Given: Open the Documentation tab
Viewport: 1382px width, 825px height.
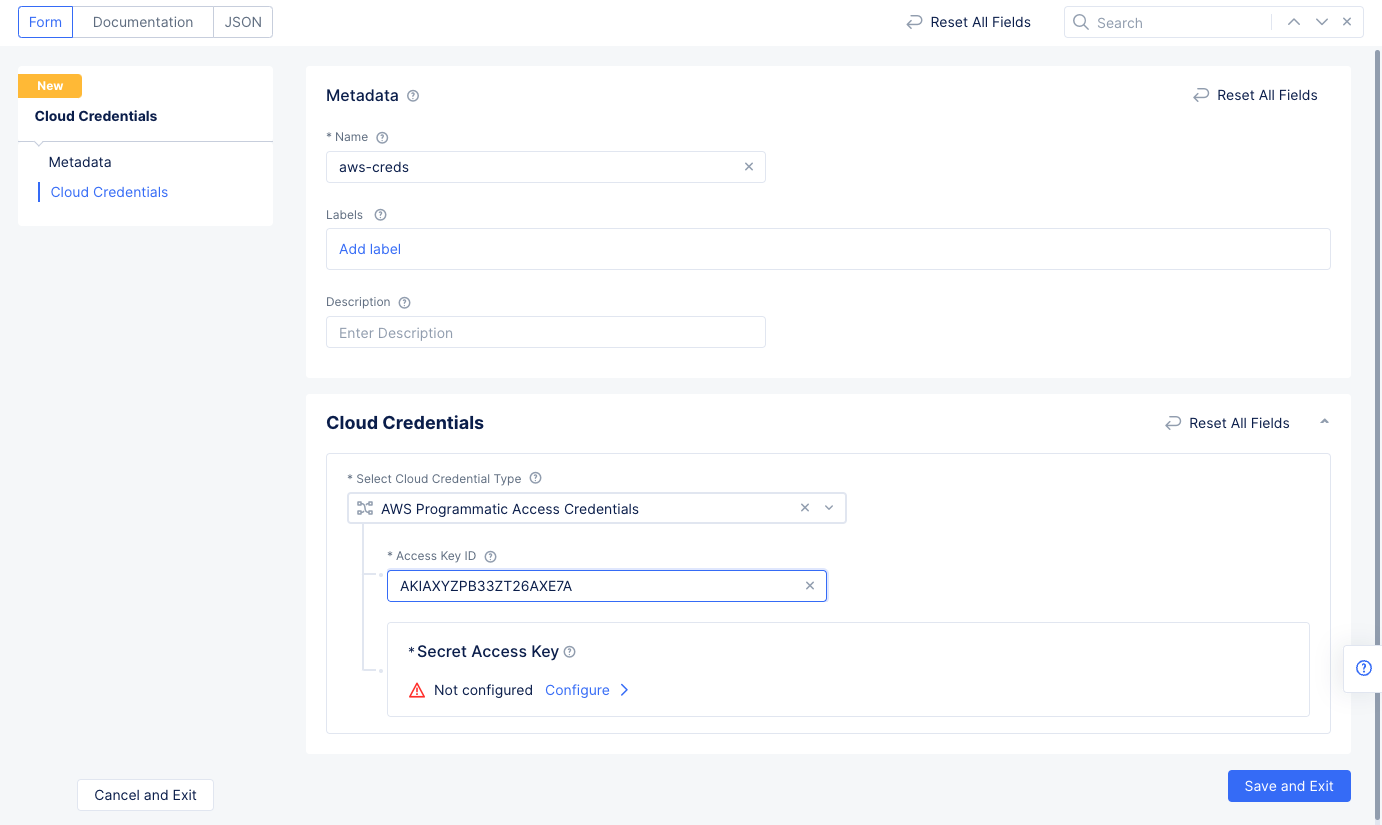Looking at the screenshot, I should pos(142,21).
